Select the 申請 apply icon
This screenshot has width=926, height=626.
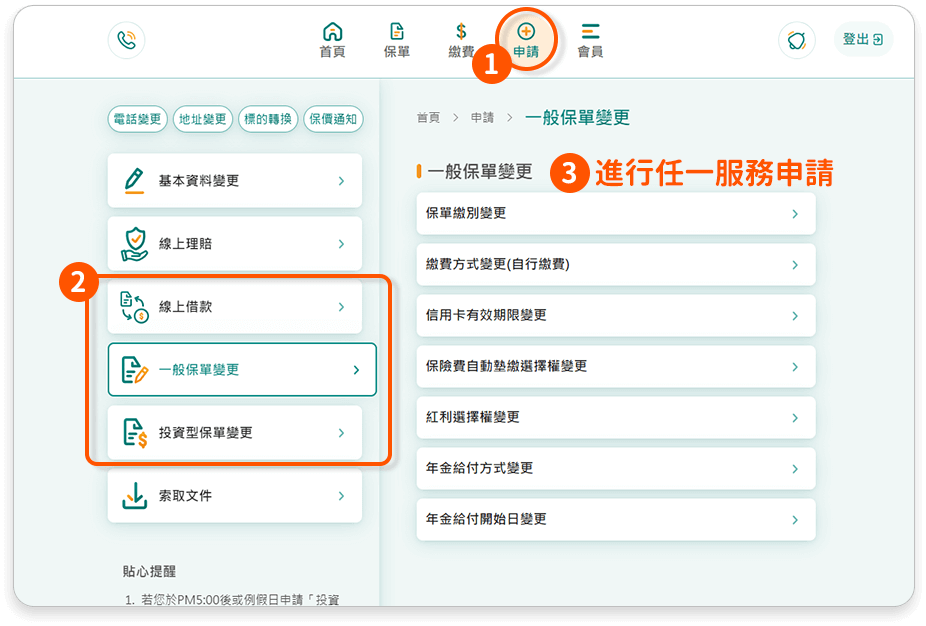526,32
